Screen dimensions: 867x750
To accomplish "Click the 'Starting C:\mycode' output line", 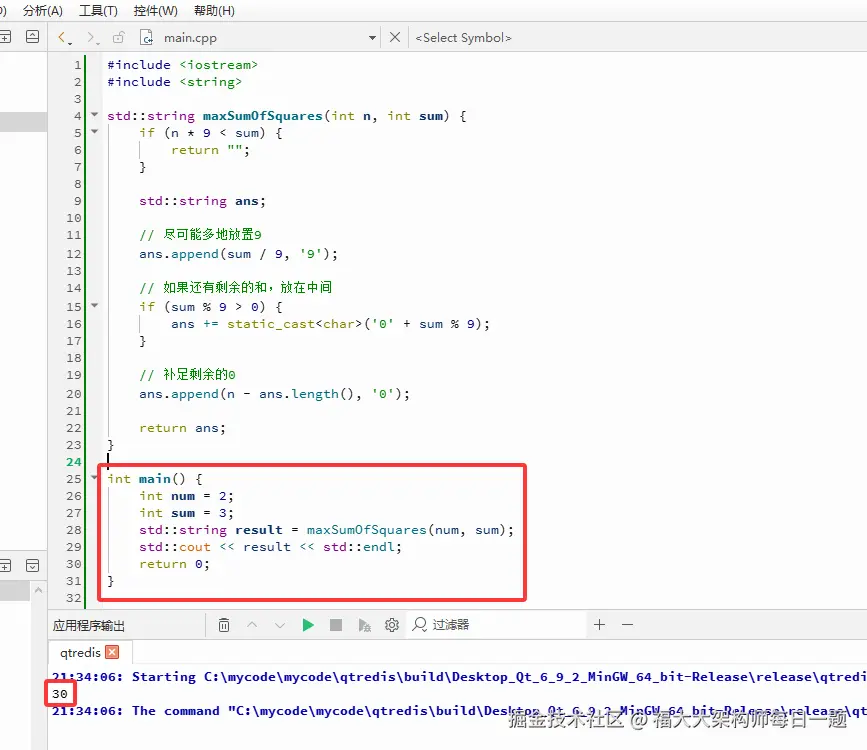I will (459, 677).
